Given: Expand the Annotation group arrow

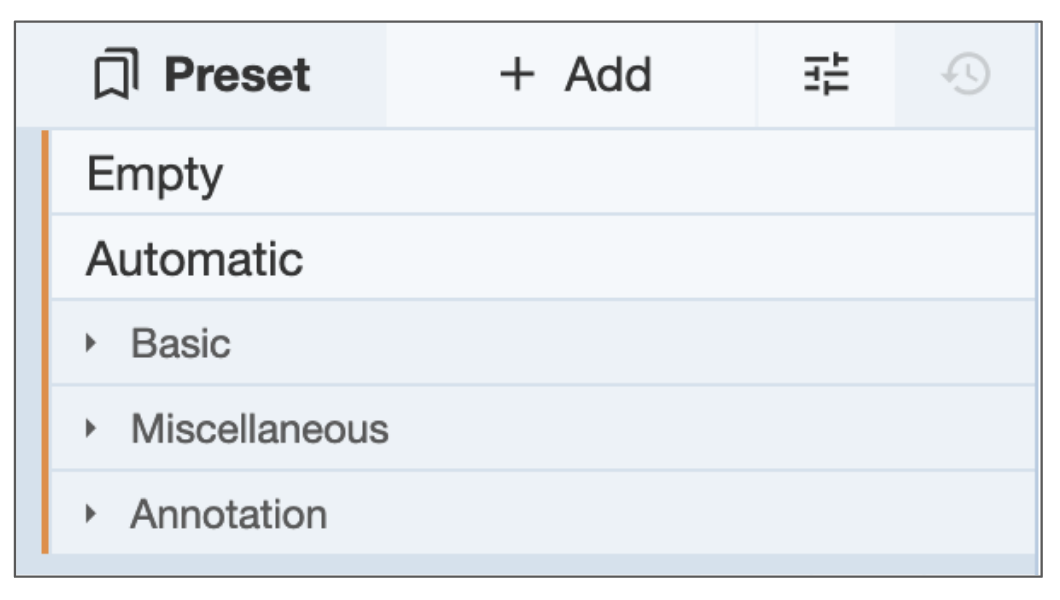Looking at the screenshot, I should pos(92,514).
